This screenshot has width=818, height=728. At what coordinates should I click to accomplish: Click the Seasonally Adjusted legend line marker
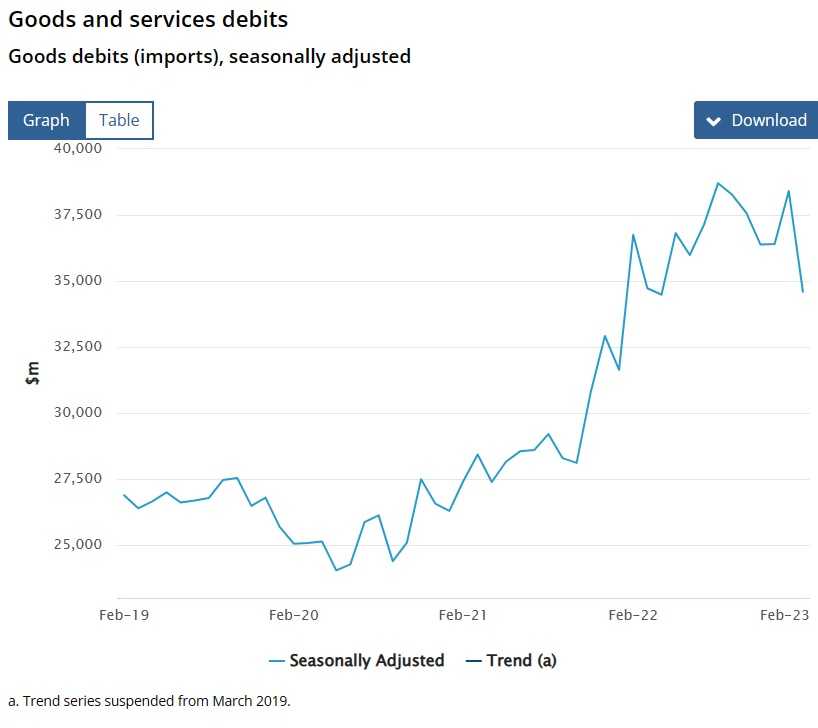click(x=277, y=661)
